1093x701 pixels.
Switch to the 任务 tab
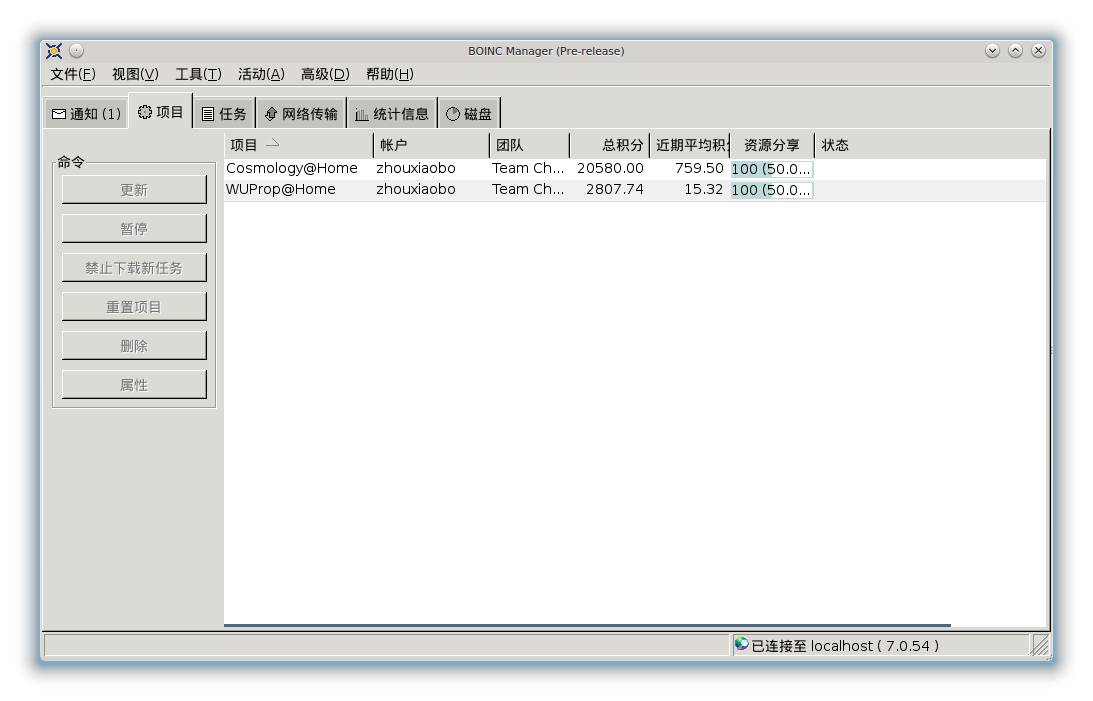(224, 114)
